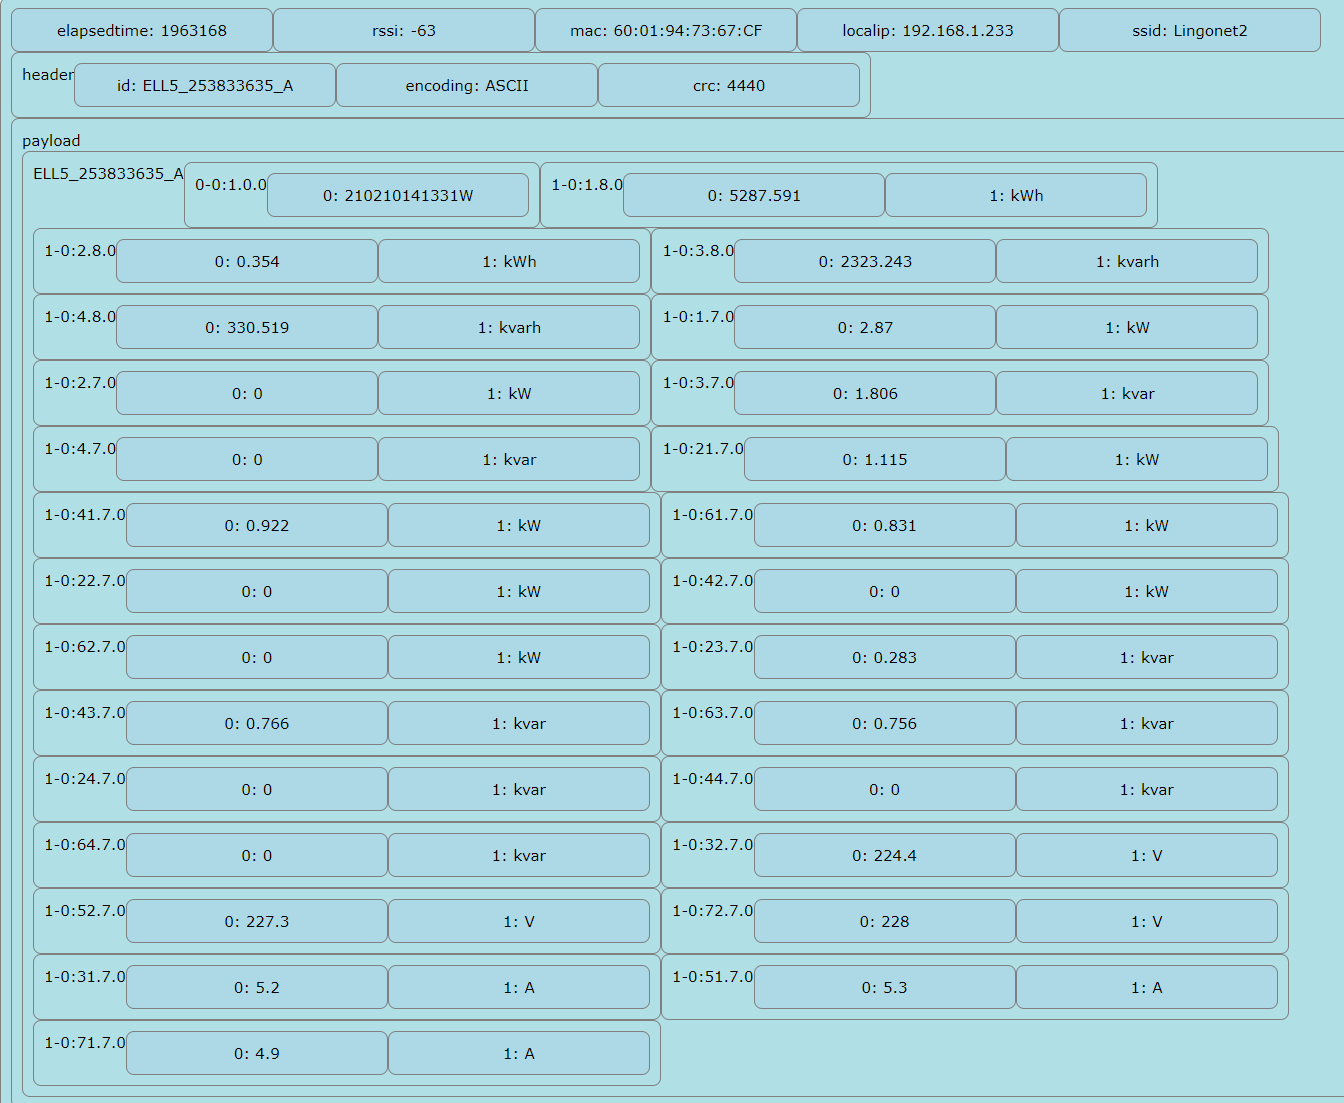Click the zero value of 1-0:62.7.0
The image size is (1344, 1103).
[257, 657]
